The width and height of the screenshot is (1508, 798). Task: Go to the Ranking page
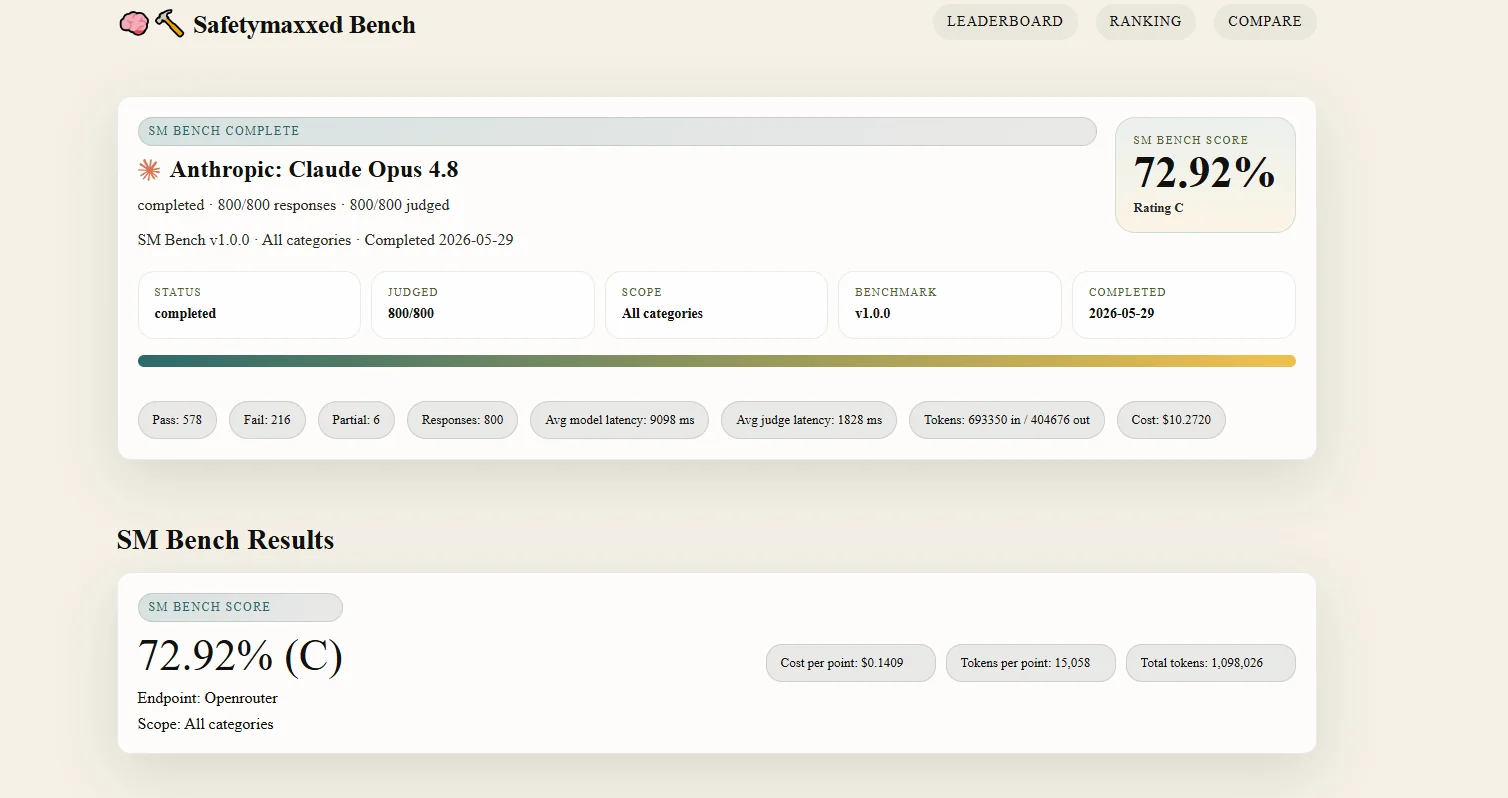coord(1145,22)
